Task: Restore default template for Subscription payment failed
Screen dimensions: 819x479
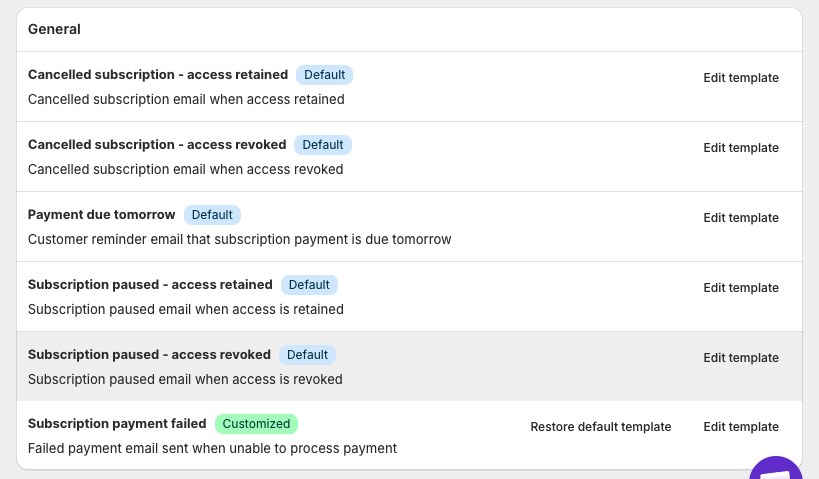Action: (x=600, y=427)
